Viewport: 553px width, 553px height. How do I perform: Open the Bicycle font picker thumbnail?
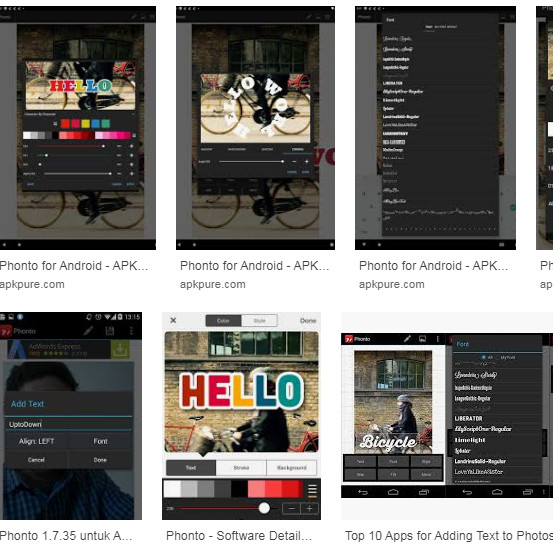pyautogui.click(x=447, y=415)
